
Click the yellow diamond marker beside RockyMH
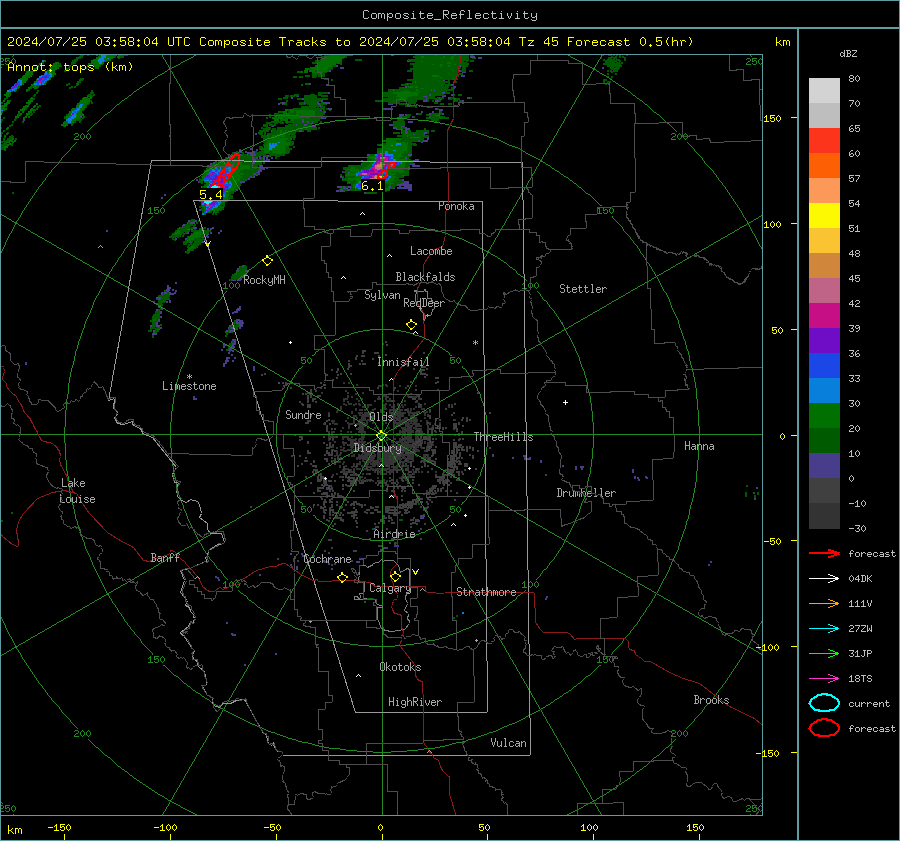(x=267, y=261)
